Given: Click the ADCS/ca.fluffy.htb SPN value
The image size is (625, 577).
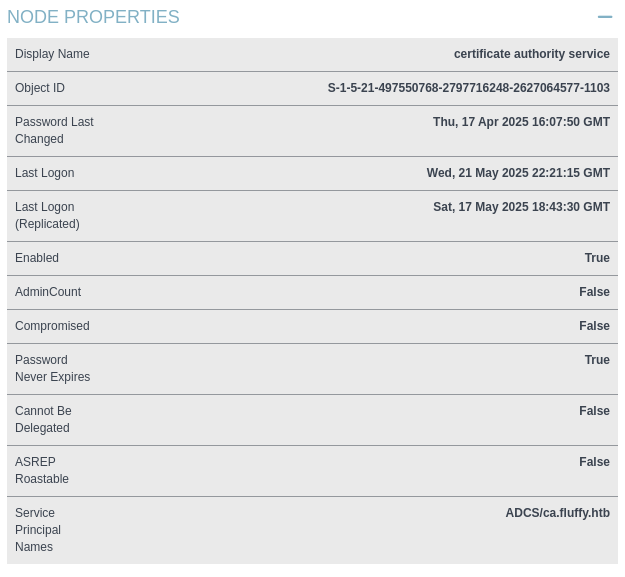Looking at the screenshot, I should pyautogui.click(x=558, y=513).
